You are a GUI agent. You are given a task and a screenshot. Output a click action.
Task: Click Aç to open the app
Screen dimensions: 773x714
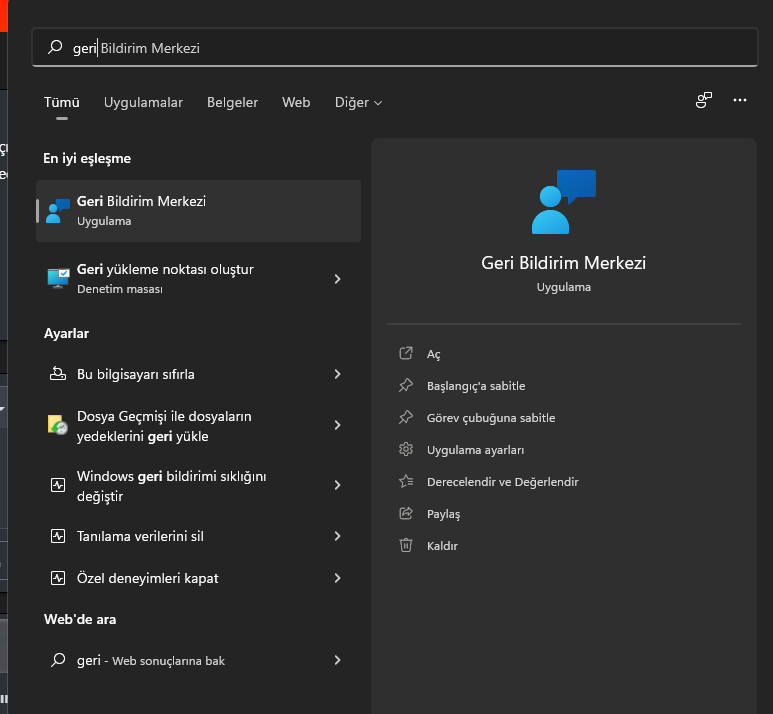tap(433, 354)
